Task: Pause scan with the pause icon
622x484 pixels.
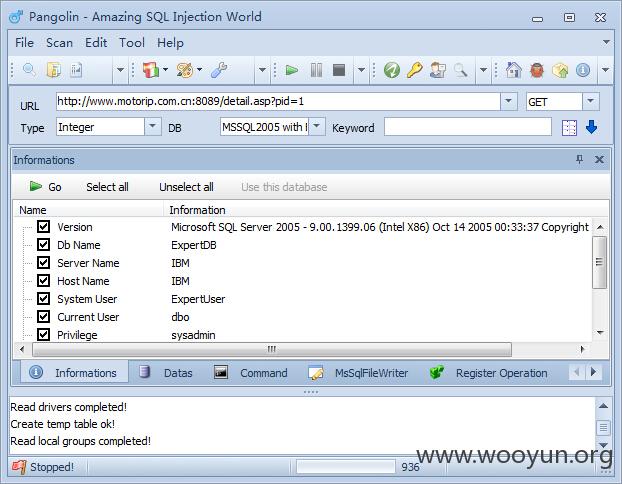Action: point(316,70)
